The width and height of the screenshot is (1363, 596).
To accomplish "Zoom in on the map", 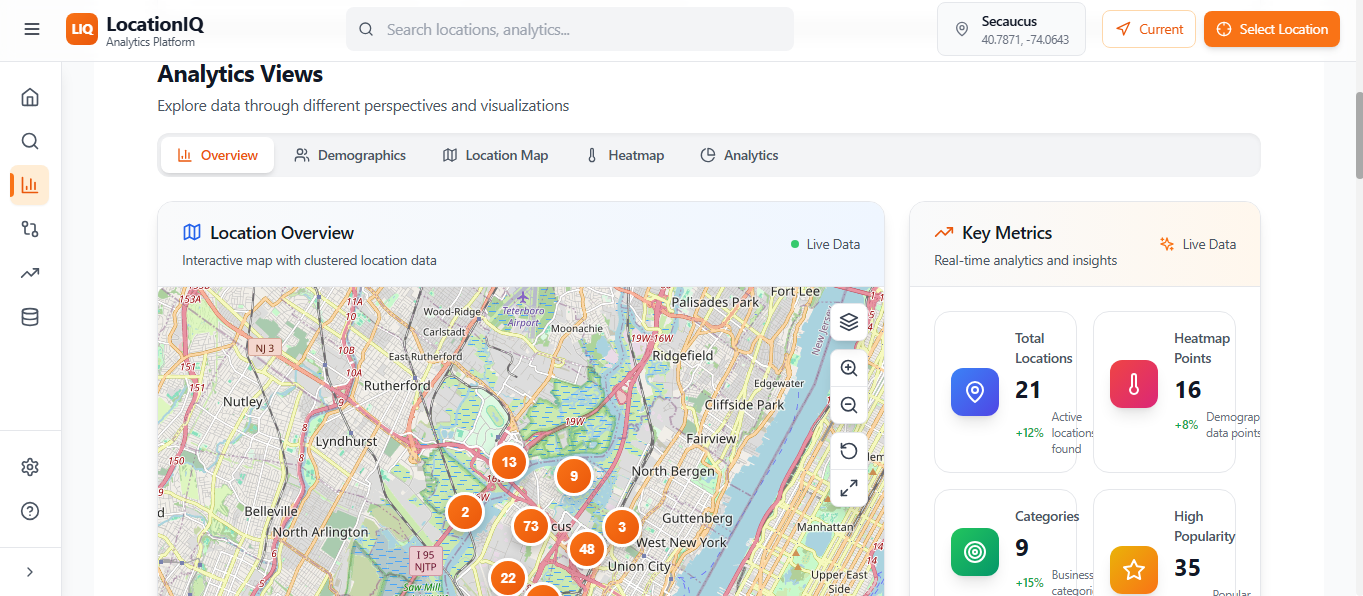I will tap(849, 368).
